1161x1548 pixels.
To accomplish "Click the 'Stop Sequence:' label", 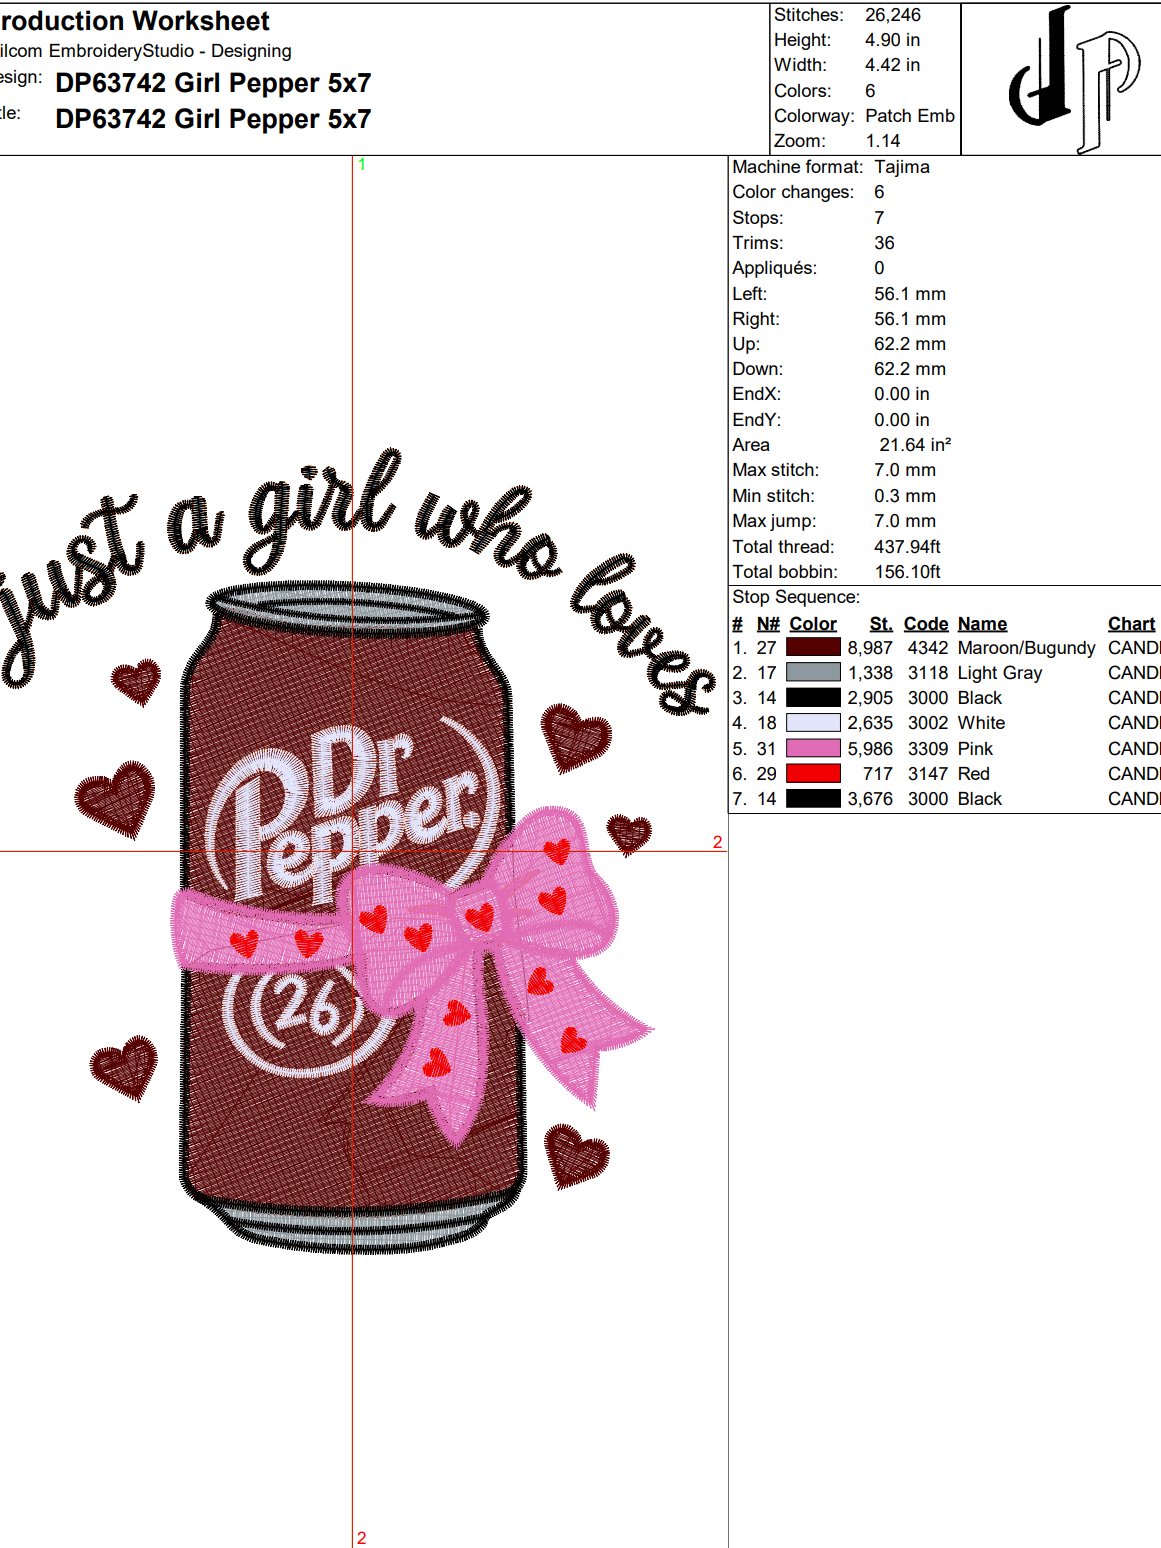I will pyautogui.click(x=796, y=597).
